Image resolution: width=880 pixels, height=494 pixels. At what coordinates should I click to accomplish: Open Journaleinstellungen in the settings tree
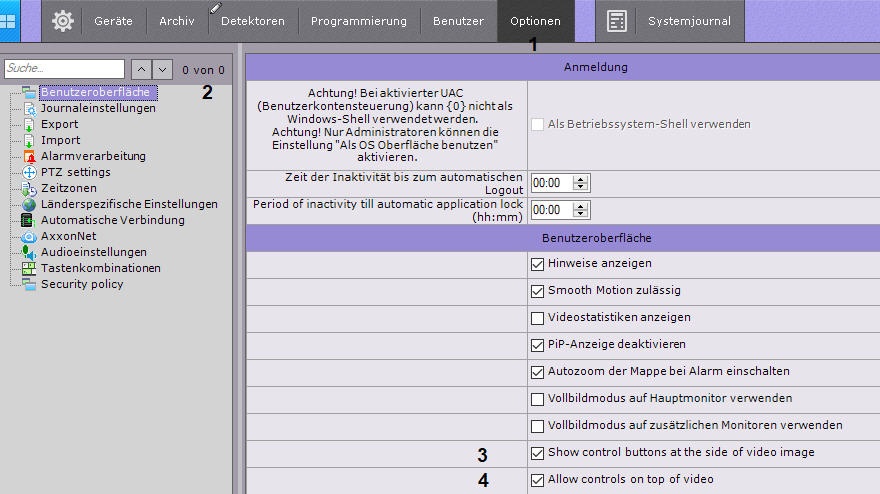click(97, 108)
